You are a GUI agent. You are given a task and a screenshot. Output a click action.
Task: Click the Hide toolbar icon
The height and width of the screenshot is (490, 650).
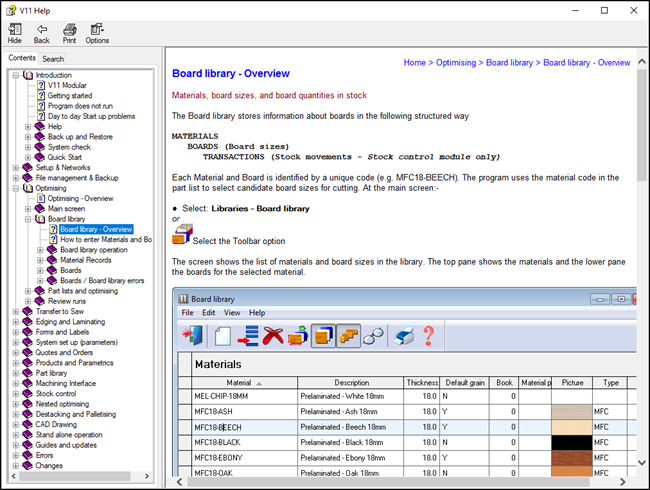pos(14,31)
